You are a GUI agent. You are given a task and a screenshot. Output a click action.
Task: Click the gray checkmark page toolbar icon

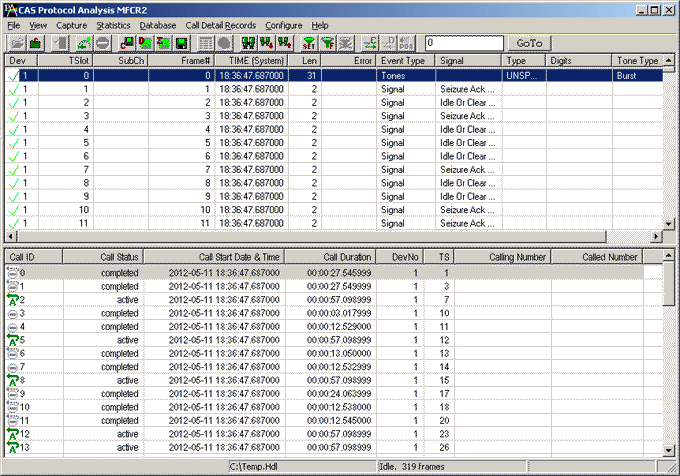61,43
